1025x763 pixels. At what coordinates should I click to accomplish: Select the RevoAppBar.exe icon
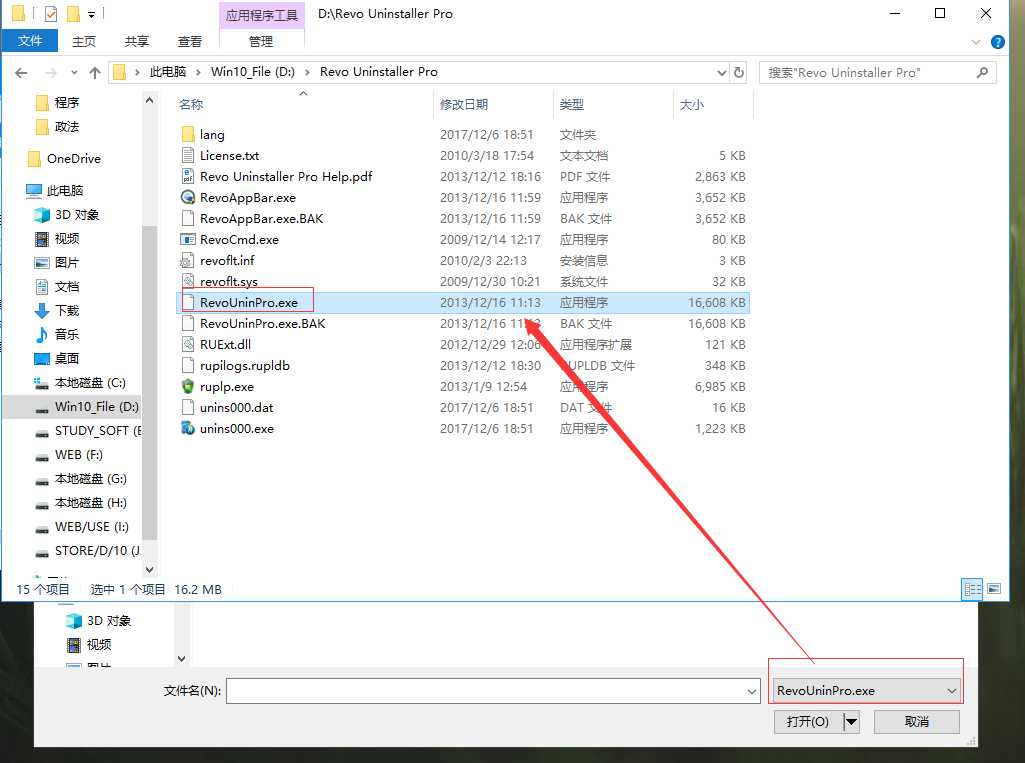[x=188, y=197]
